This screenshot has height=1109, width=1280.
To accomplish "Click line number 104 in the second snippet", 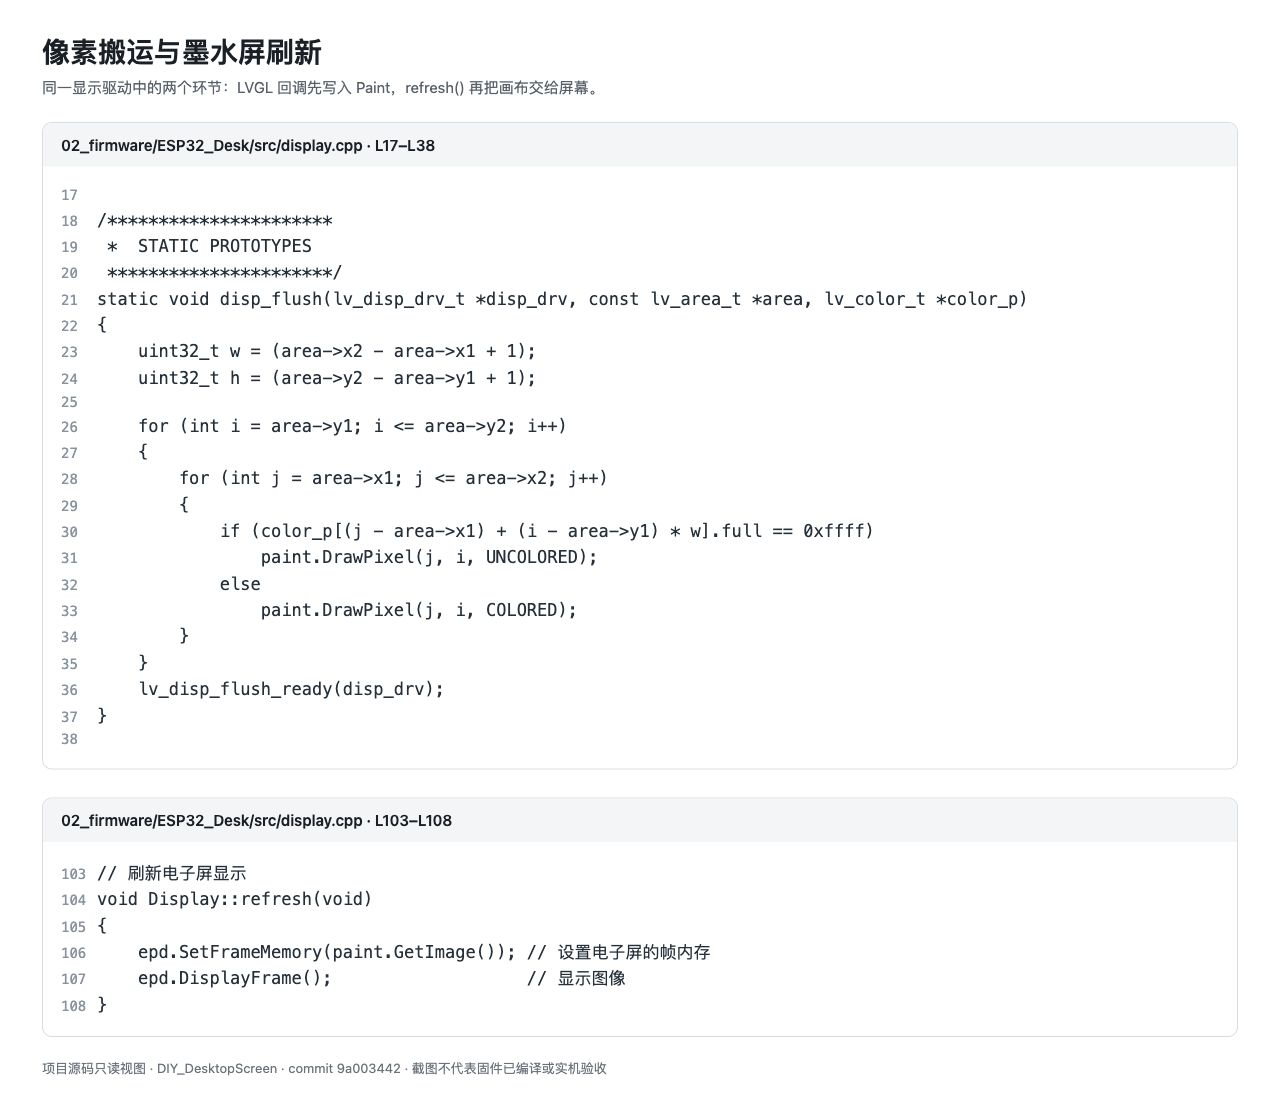I will (x=73, y=900).
